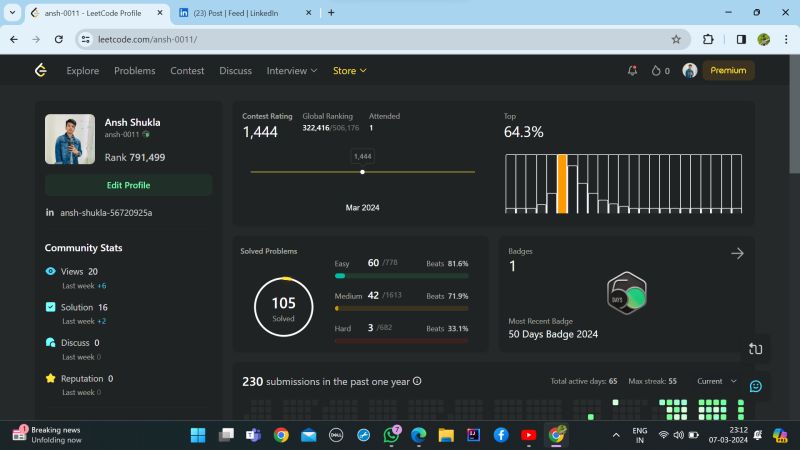Open the ansh-shukla LinkedIn profile link
This screenshot has height=450, width=800.
pyautogui.click(x=105, y=213)
